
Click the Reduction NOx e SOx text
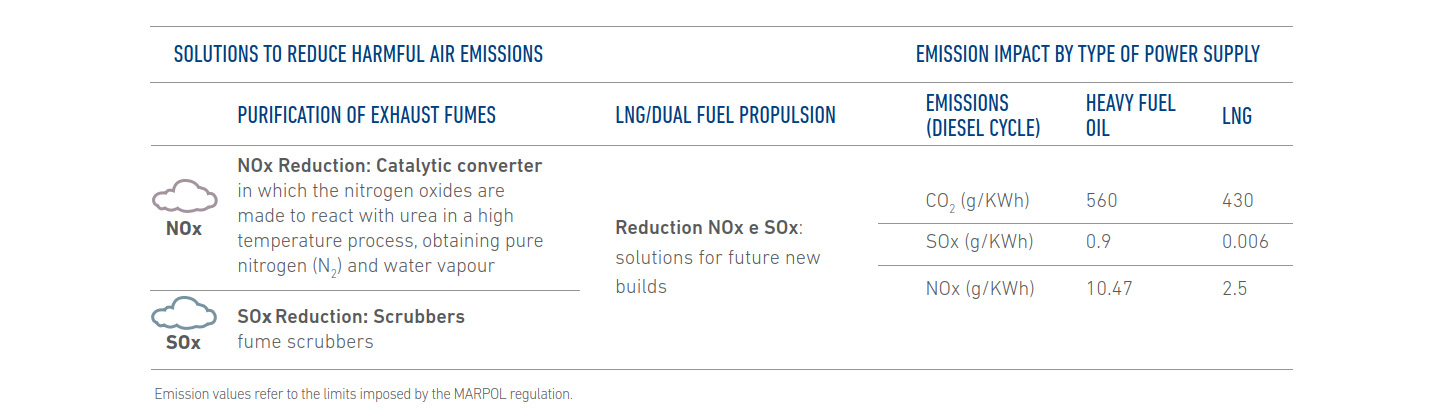click(x=708, y=228)
